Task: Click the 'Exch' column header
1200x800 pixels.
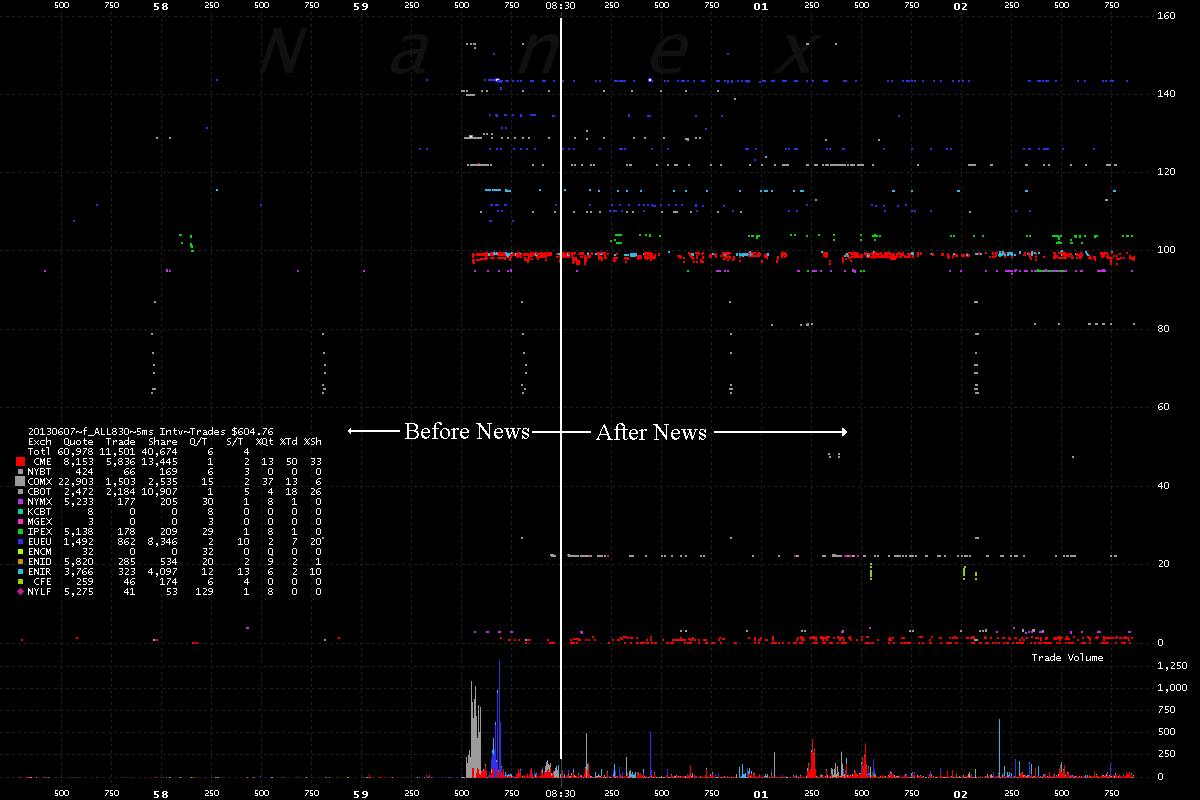Action: 40,441
